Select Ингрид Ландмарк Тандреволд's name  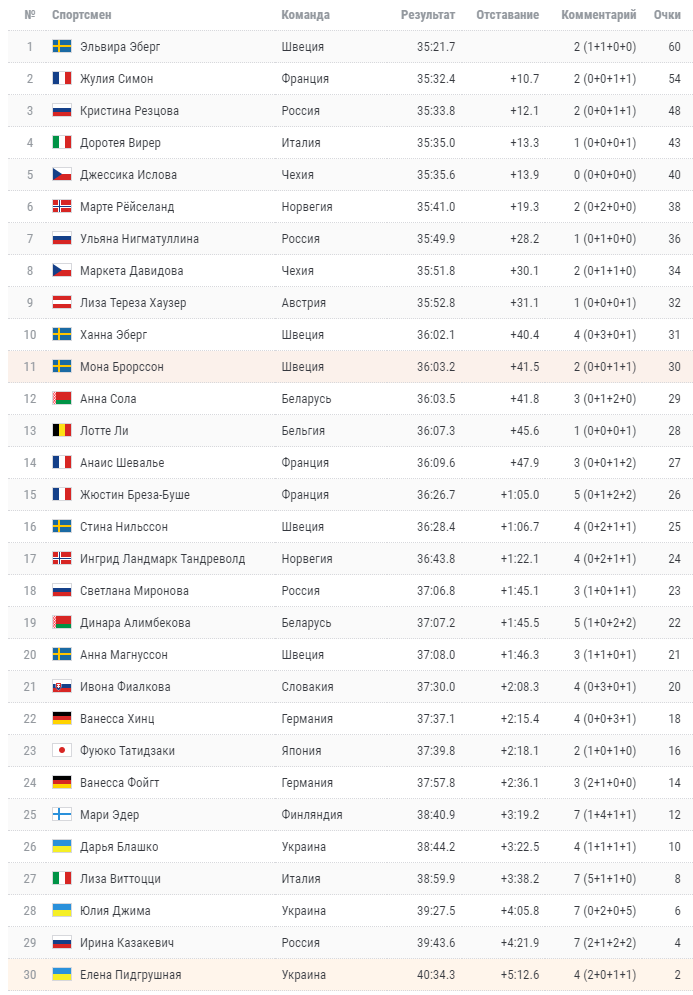click(162, 559)
